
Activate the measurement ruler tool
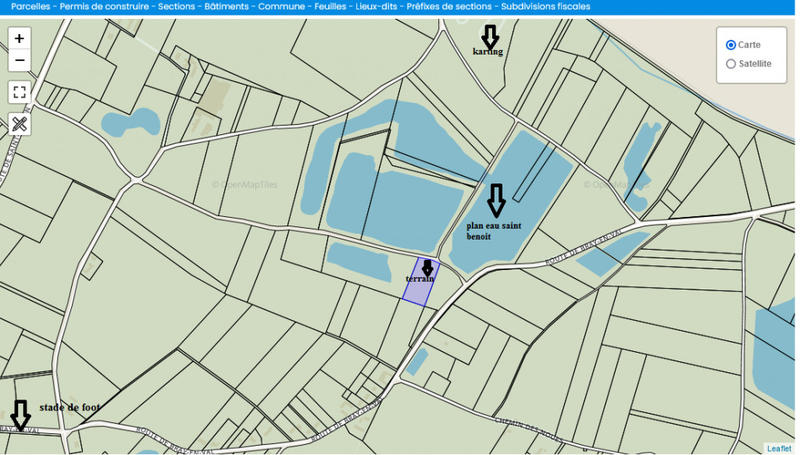coord(20,124)
